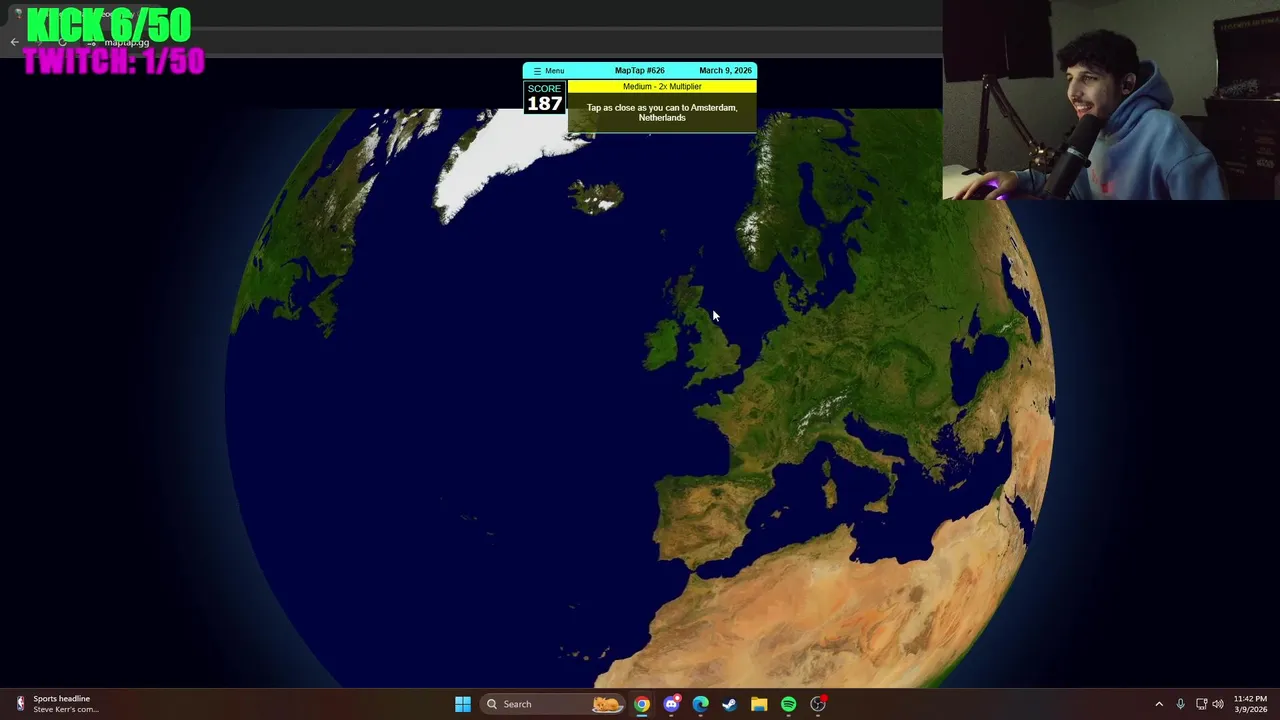Click the hamburger icon beside Menu
The image size is (1280, 720).
coord(537,71)
